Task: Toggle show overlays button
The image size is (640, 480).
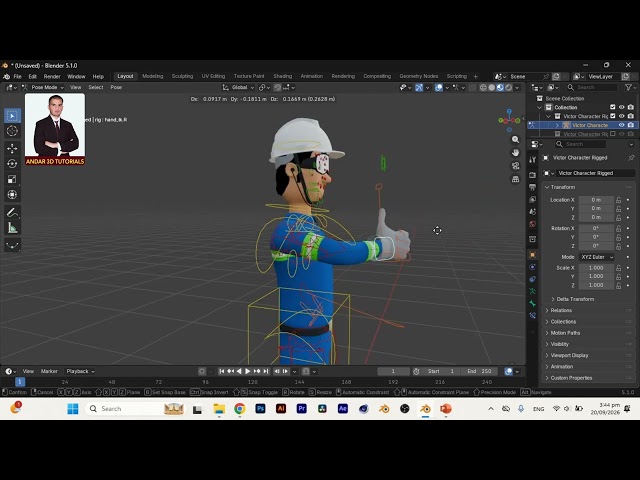Action: [439, 87]
